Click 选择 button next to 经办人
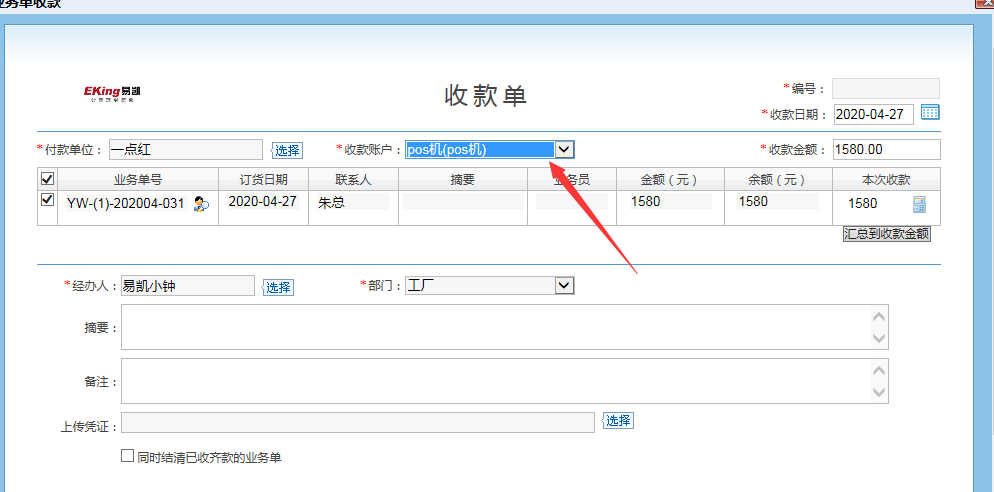The image size is (994, 492). tap(278, 287)
